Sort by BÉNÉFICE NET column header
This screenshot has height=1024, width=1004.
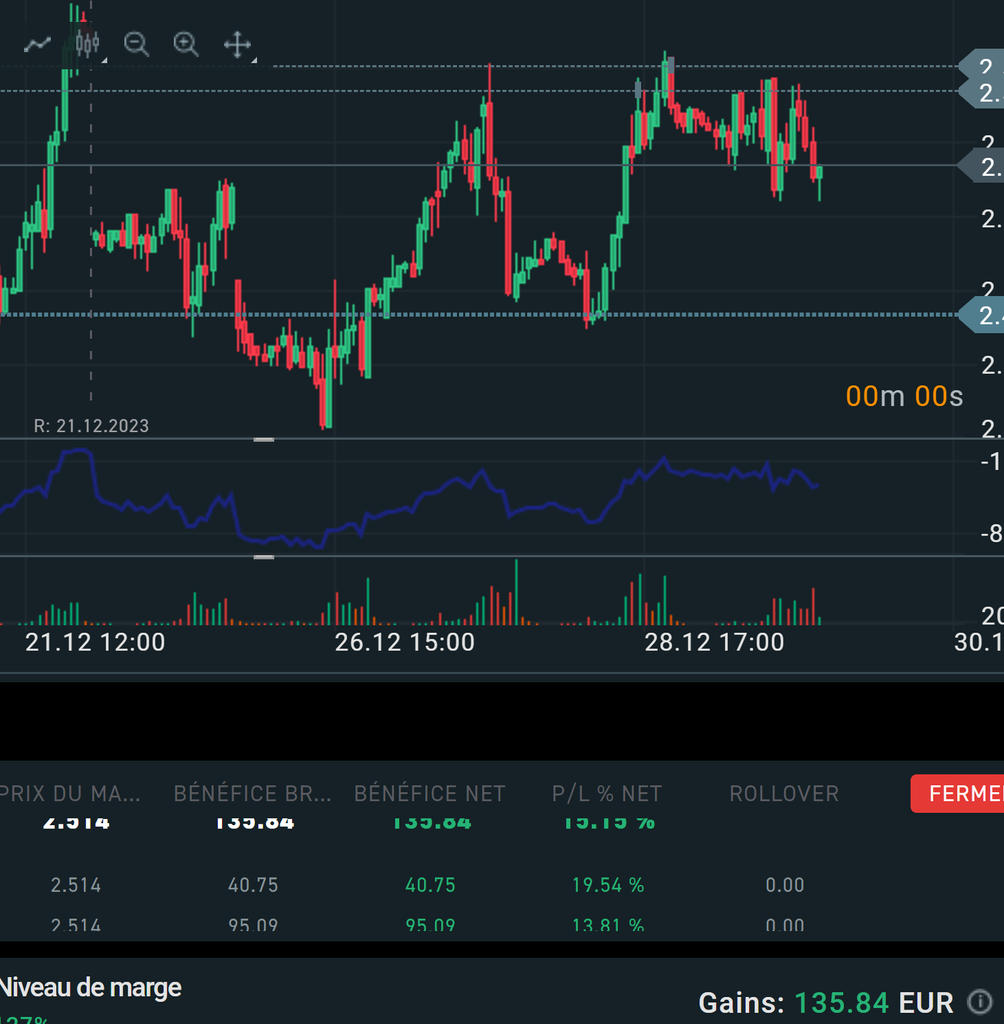coord(429,794)
